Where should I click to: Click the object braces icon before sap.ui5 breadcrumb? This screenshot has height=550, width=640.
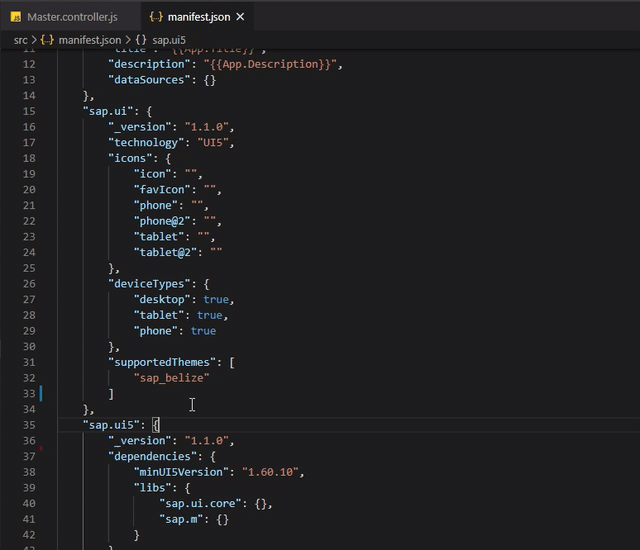point(141,40)
